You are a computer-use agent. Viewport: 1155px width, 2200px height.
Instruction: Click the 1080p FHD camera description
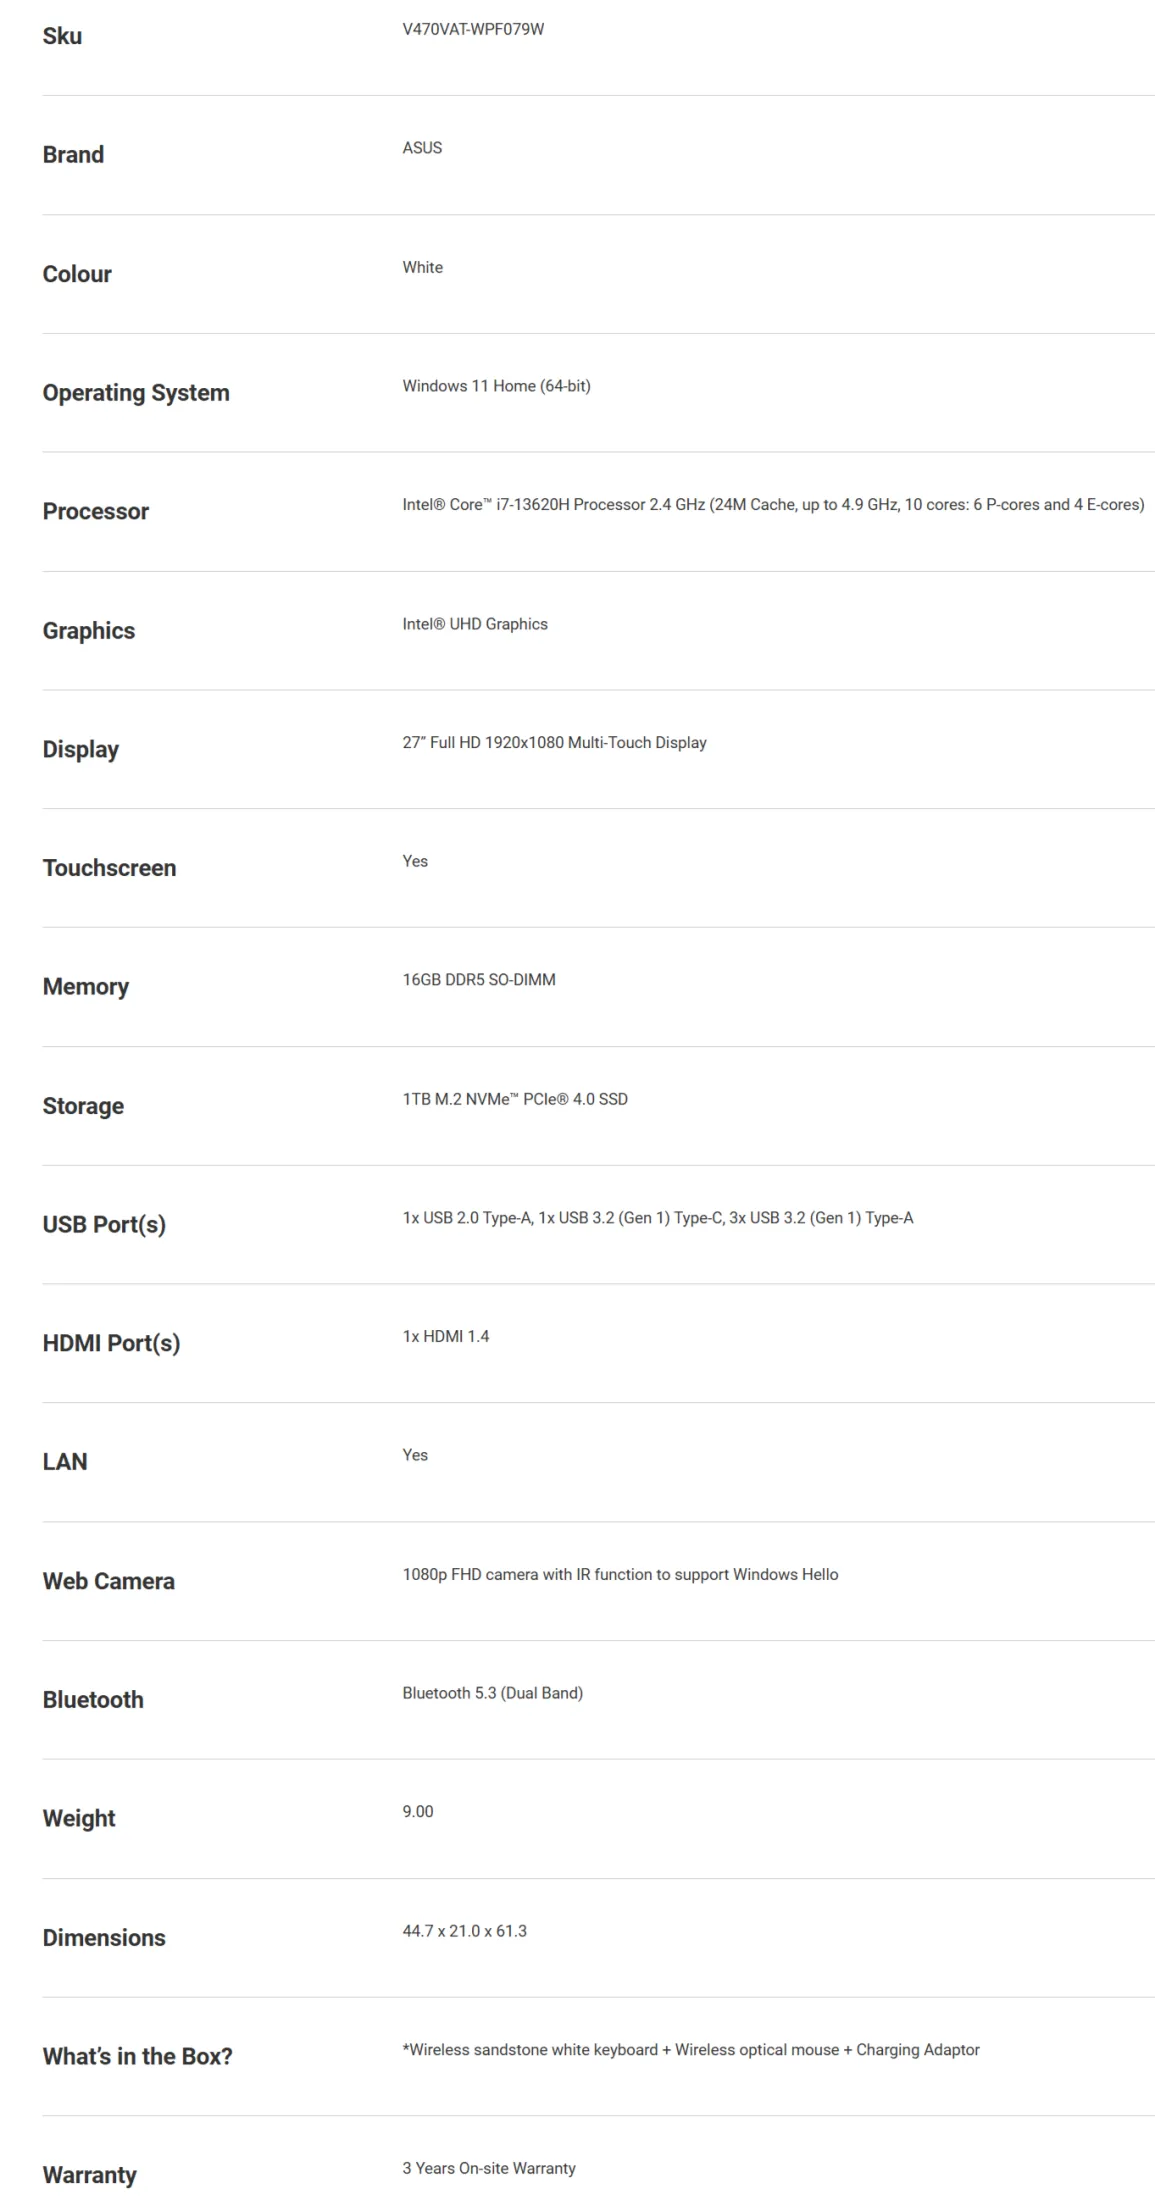pos(620,1575)
